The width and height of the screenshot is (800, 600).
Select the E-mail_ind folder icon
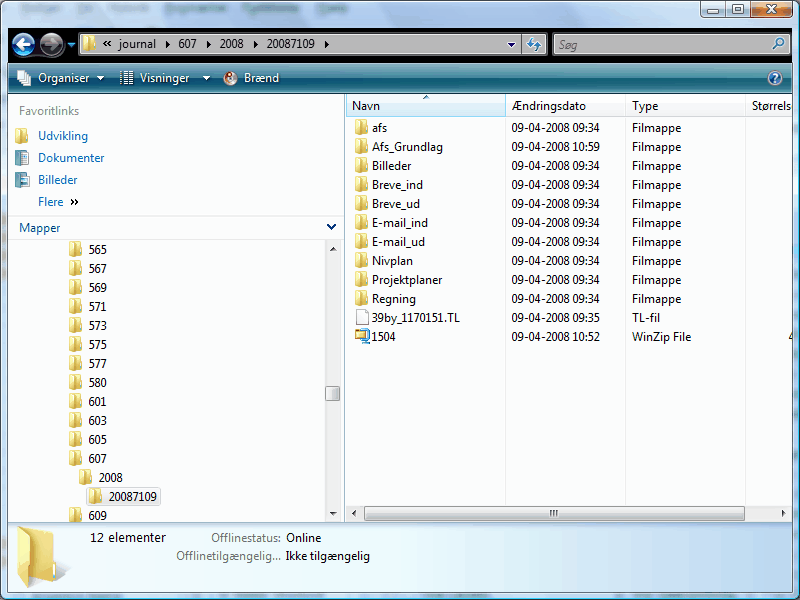click(361, 222)
